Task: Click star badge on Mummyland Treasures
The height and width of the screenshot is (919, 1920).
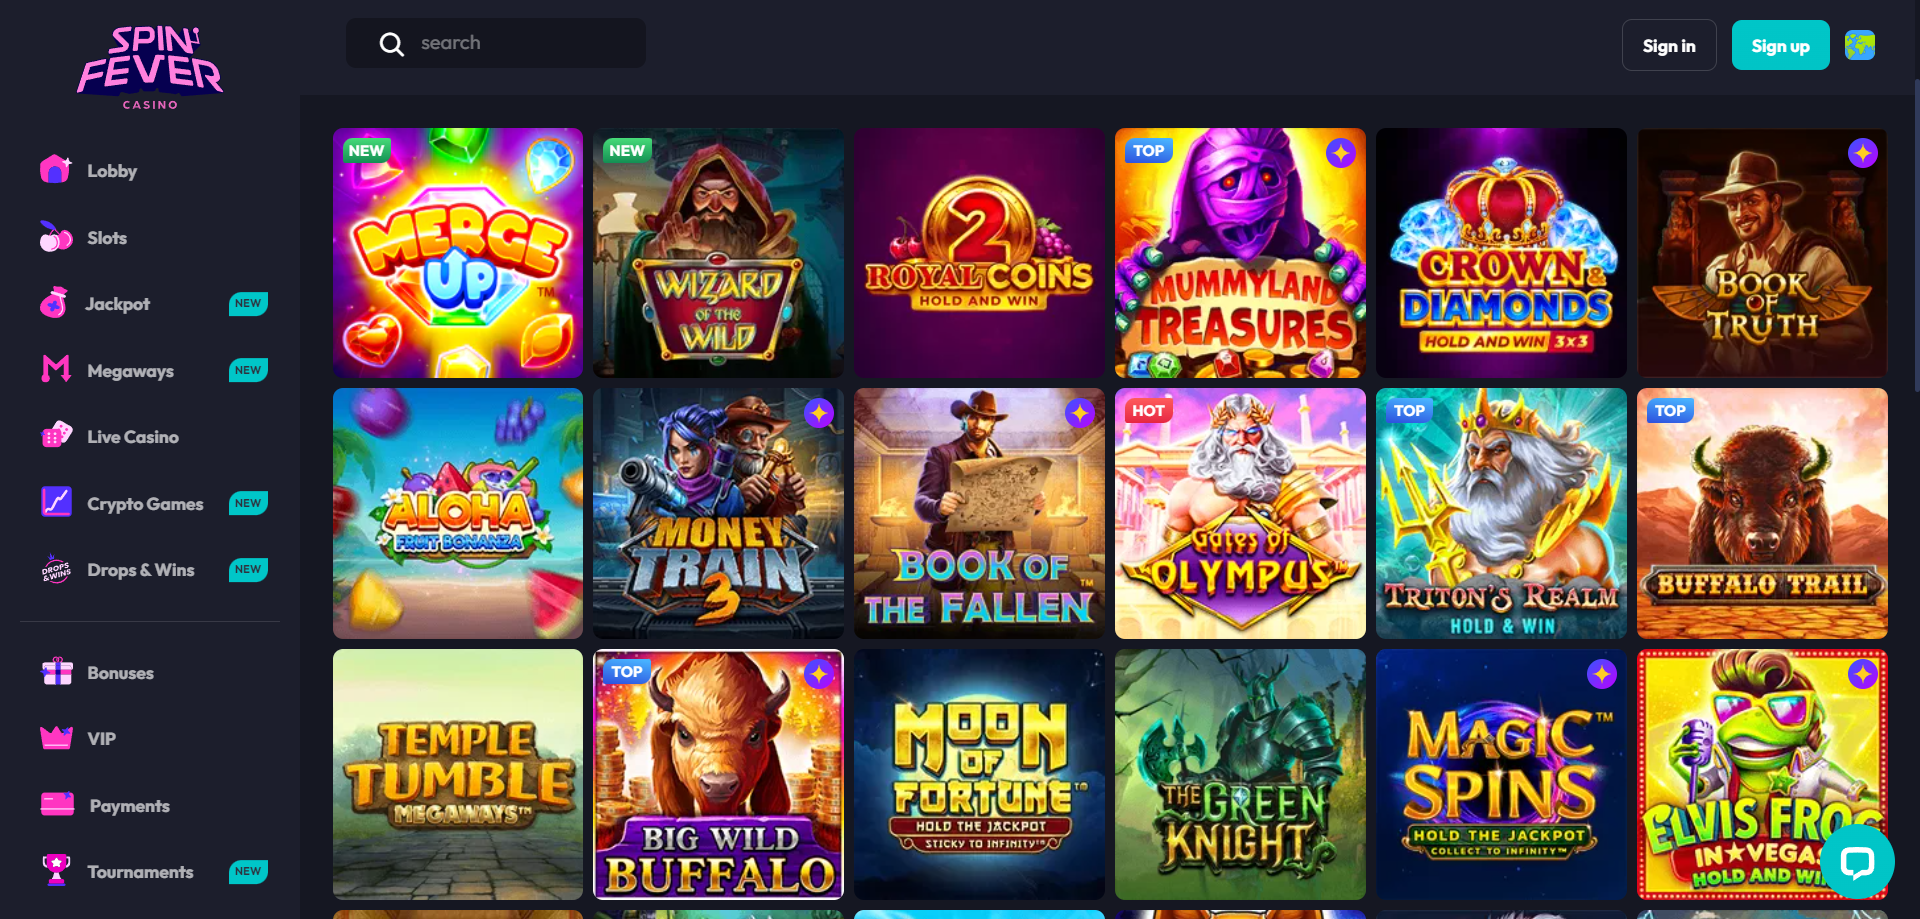Action: tap(1341, 153)
